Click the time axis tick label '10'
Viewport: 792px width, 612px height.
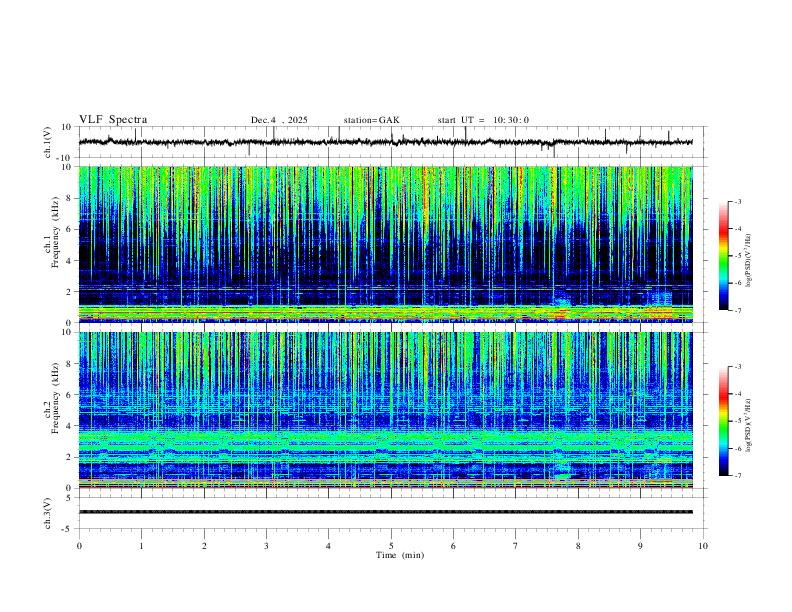click(703, 546)
